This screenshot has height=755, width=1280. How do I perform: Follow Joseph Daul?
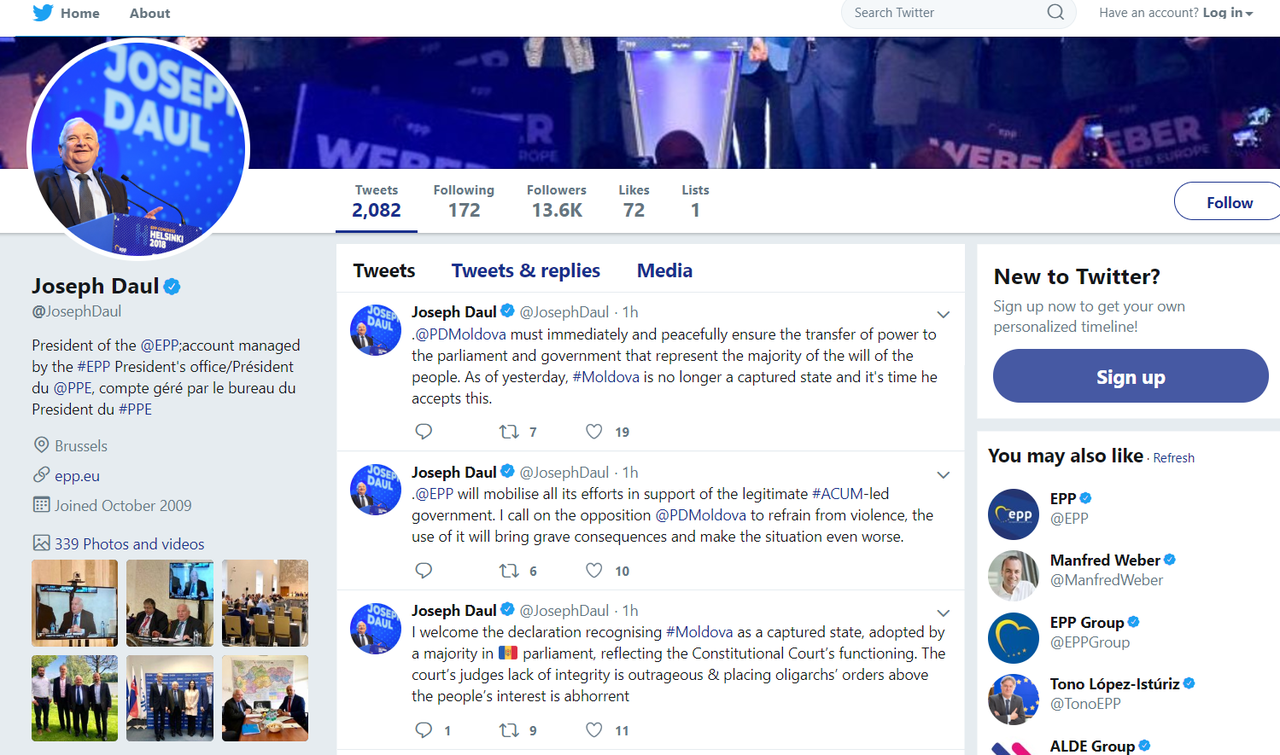[x=1228, y=202]
